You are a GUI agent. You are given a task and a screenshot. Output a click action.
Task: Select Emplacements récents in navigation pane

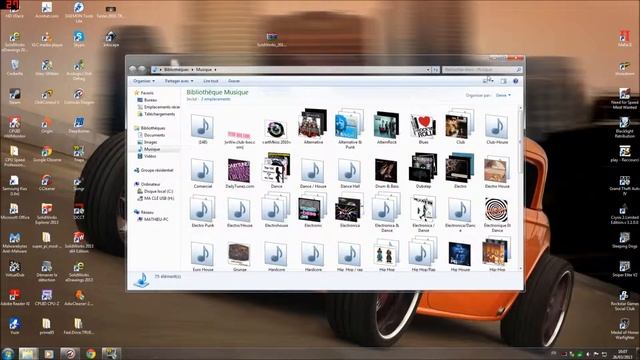point(158,107)
